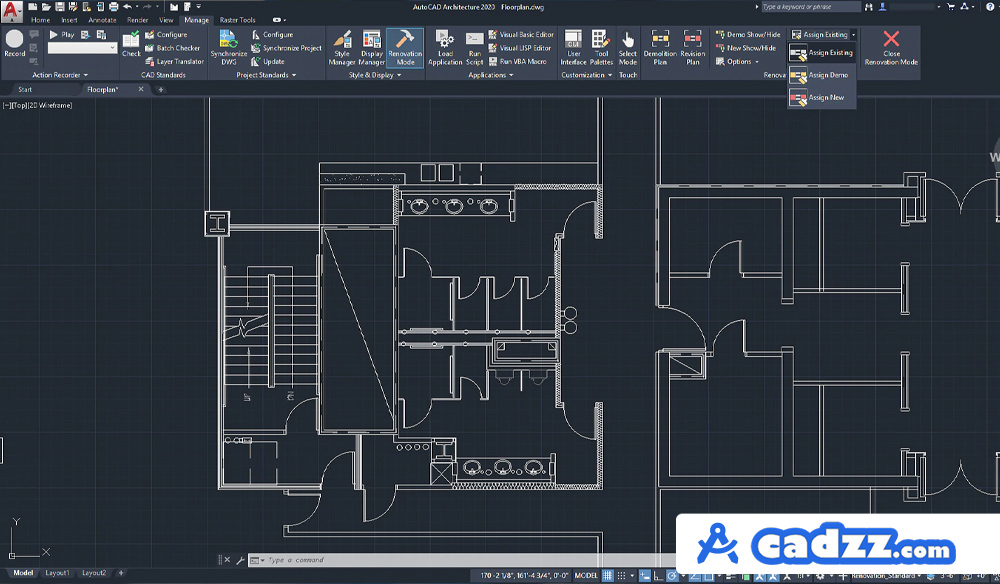Select Assign Existing from the dropdown list

[821, 53]
